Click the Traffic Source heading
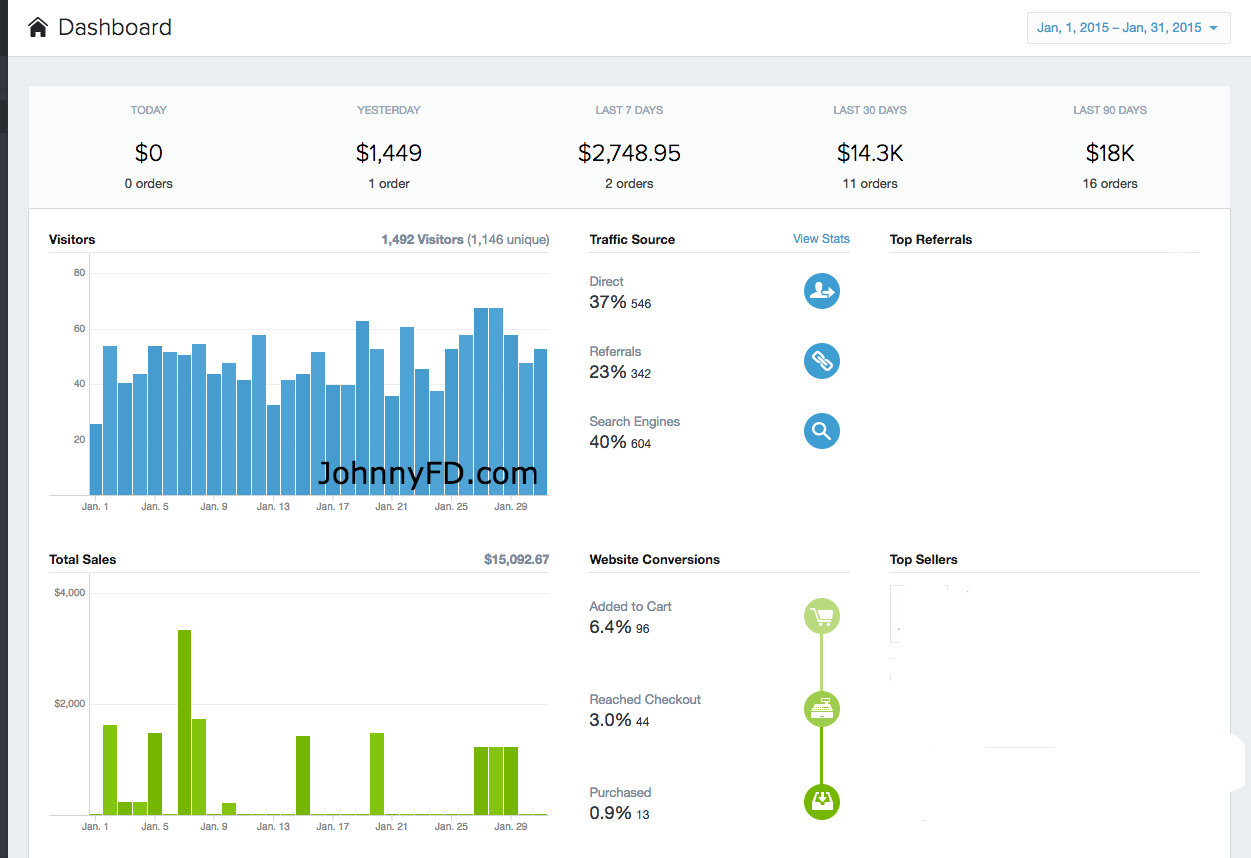This screenshot has height=858, width=1251. point(632,239)
